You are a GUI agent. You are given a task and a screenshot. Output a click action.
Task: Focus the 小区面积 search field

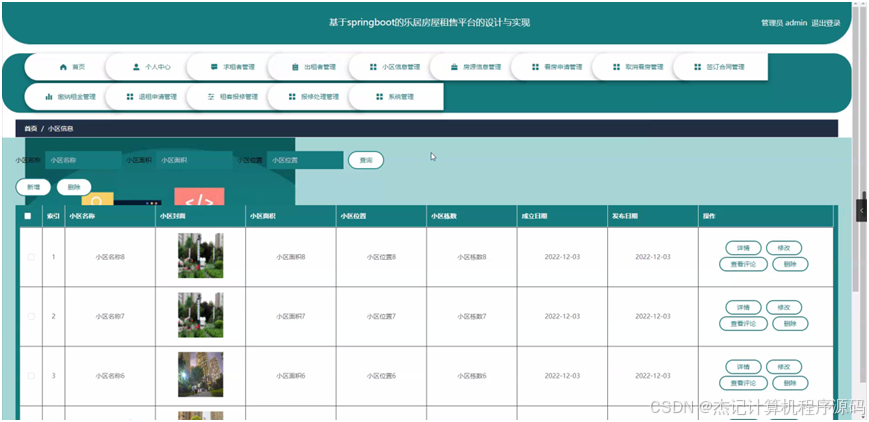click(x=194, y=160)
